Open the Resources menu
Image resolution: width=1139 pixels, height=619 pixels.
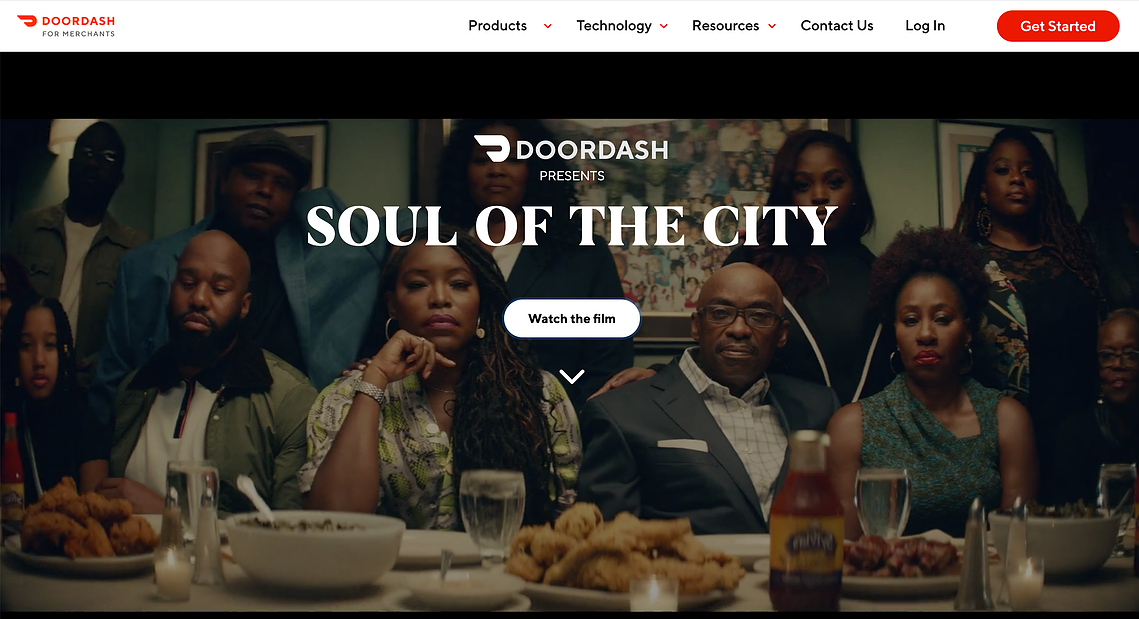[x=725, y=26]
